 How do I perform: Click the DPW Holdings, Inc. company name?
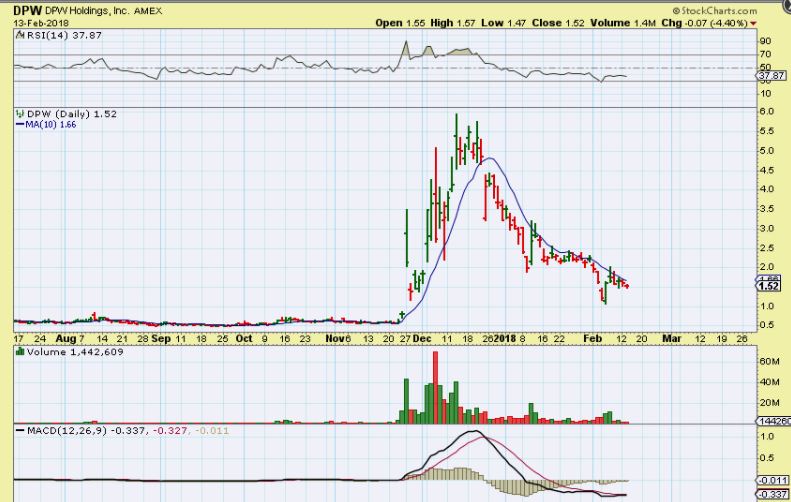[87, 11]
